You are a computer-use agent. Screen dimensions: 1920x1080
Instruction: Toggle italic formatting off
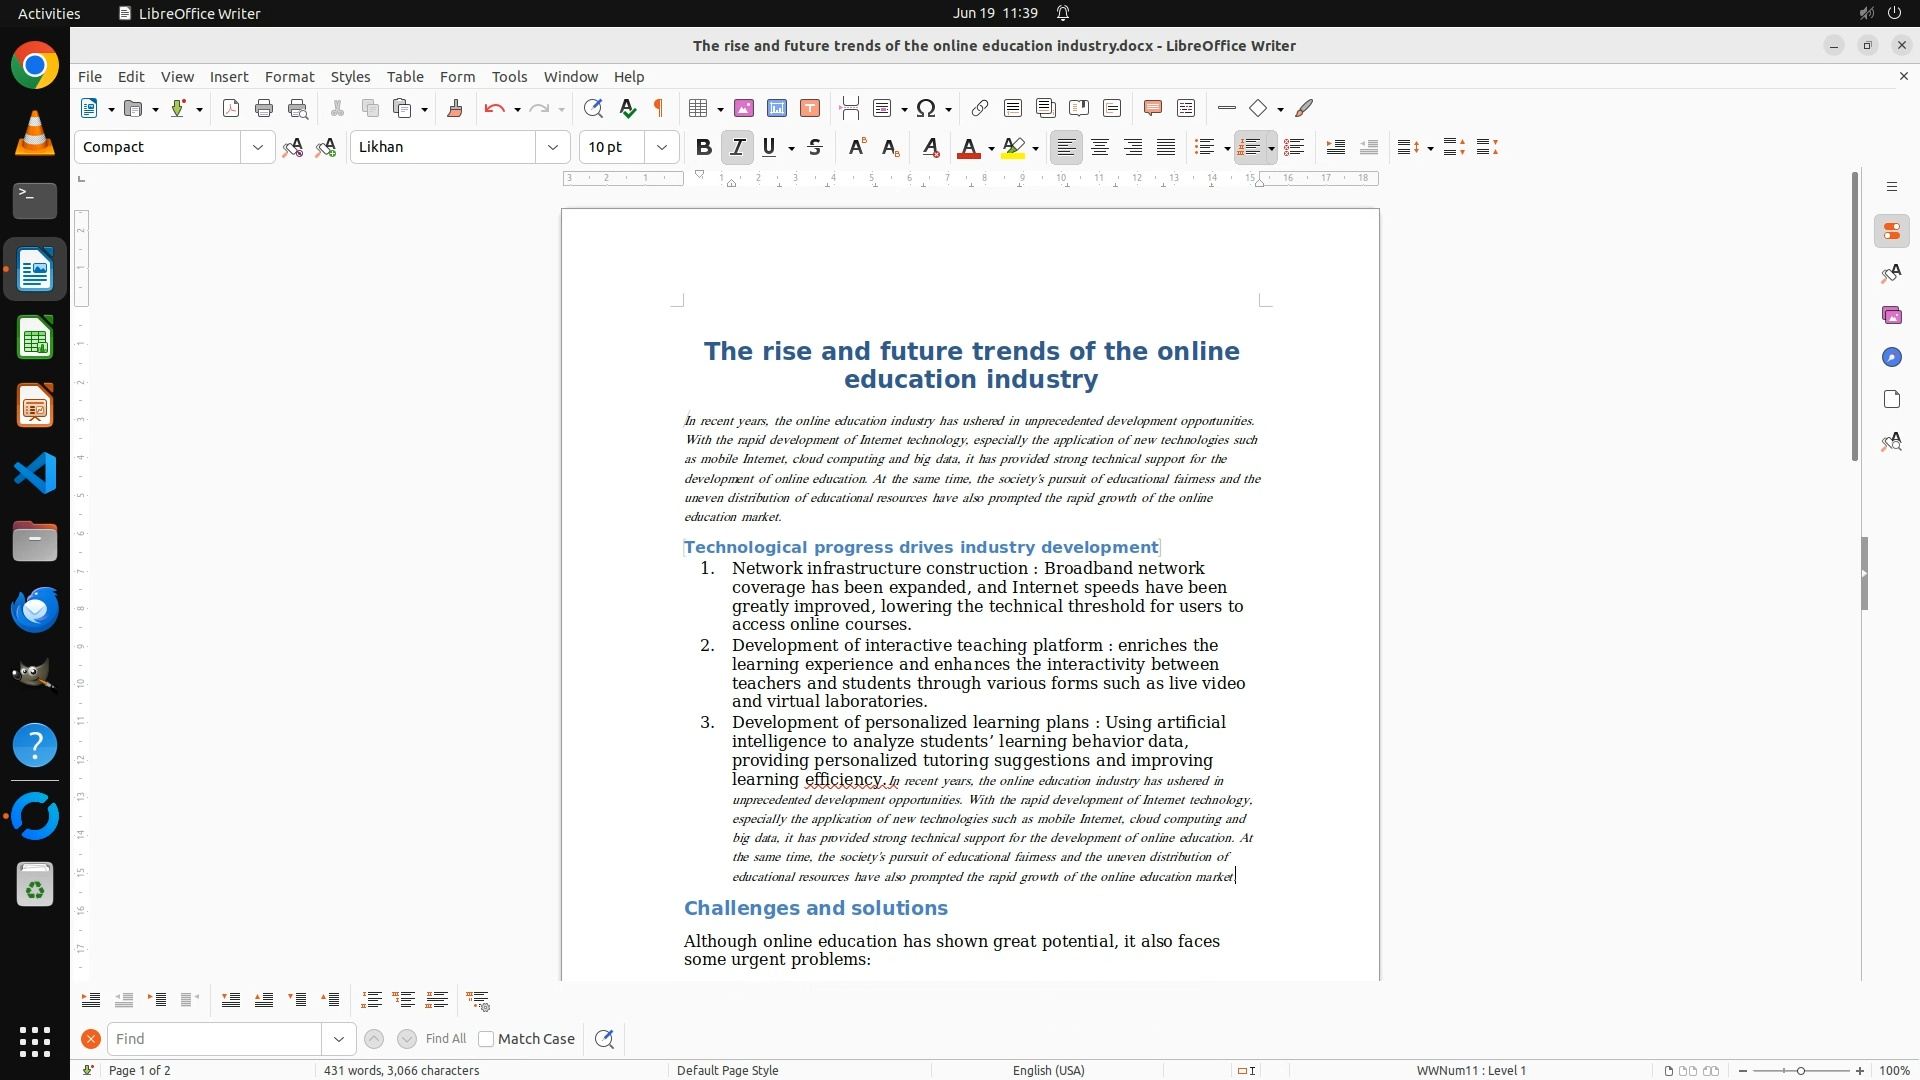[x=737, y=147]
